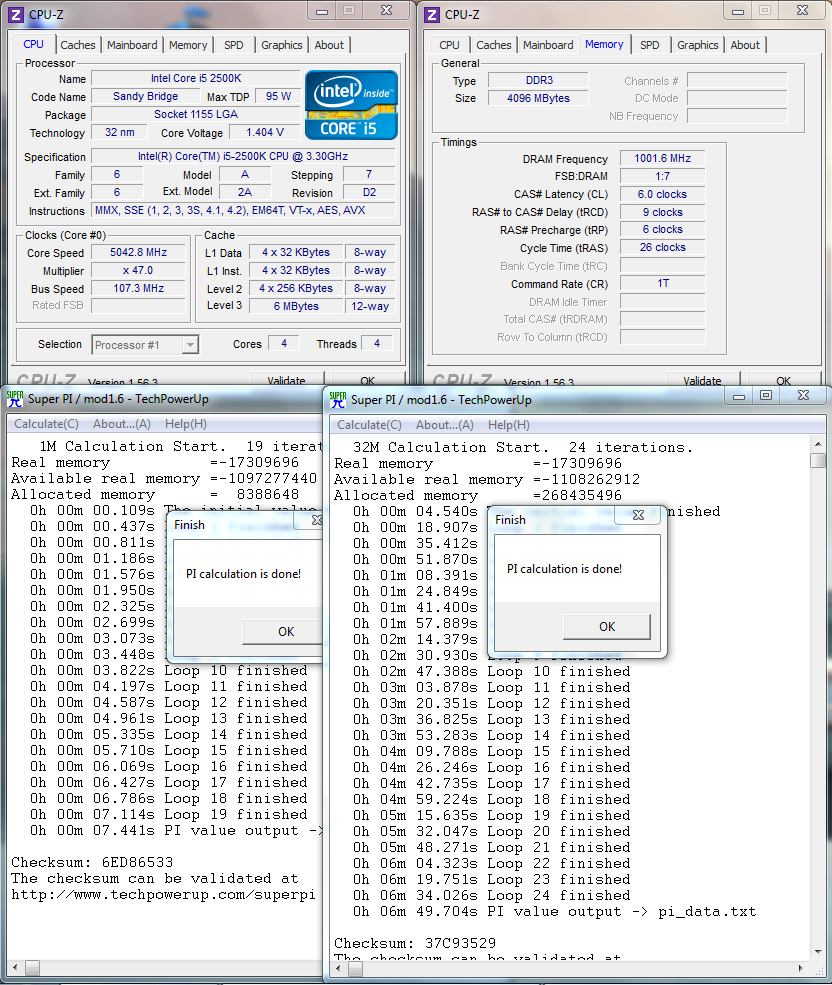
Task: Click the scroll left arrow in 1M Super PI window
Action: pyautogui.click(x=16, y=967)
